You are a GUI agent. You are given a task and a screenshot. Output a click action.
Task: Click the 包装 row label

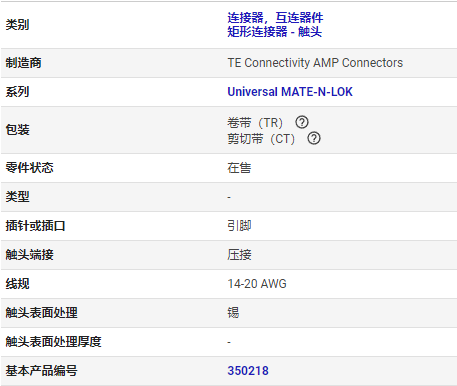[x=17, y=130]
